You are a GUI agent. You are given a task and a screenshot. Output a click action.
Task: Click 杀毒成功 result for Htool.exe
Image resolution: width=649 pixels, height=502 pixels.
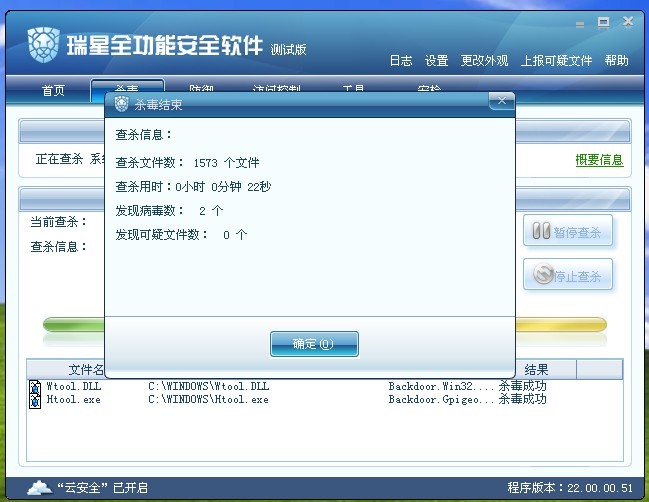[x=522, y=399]
